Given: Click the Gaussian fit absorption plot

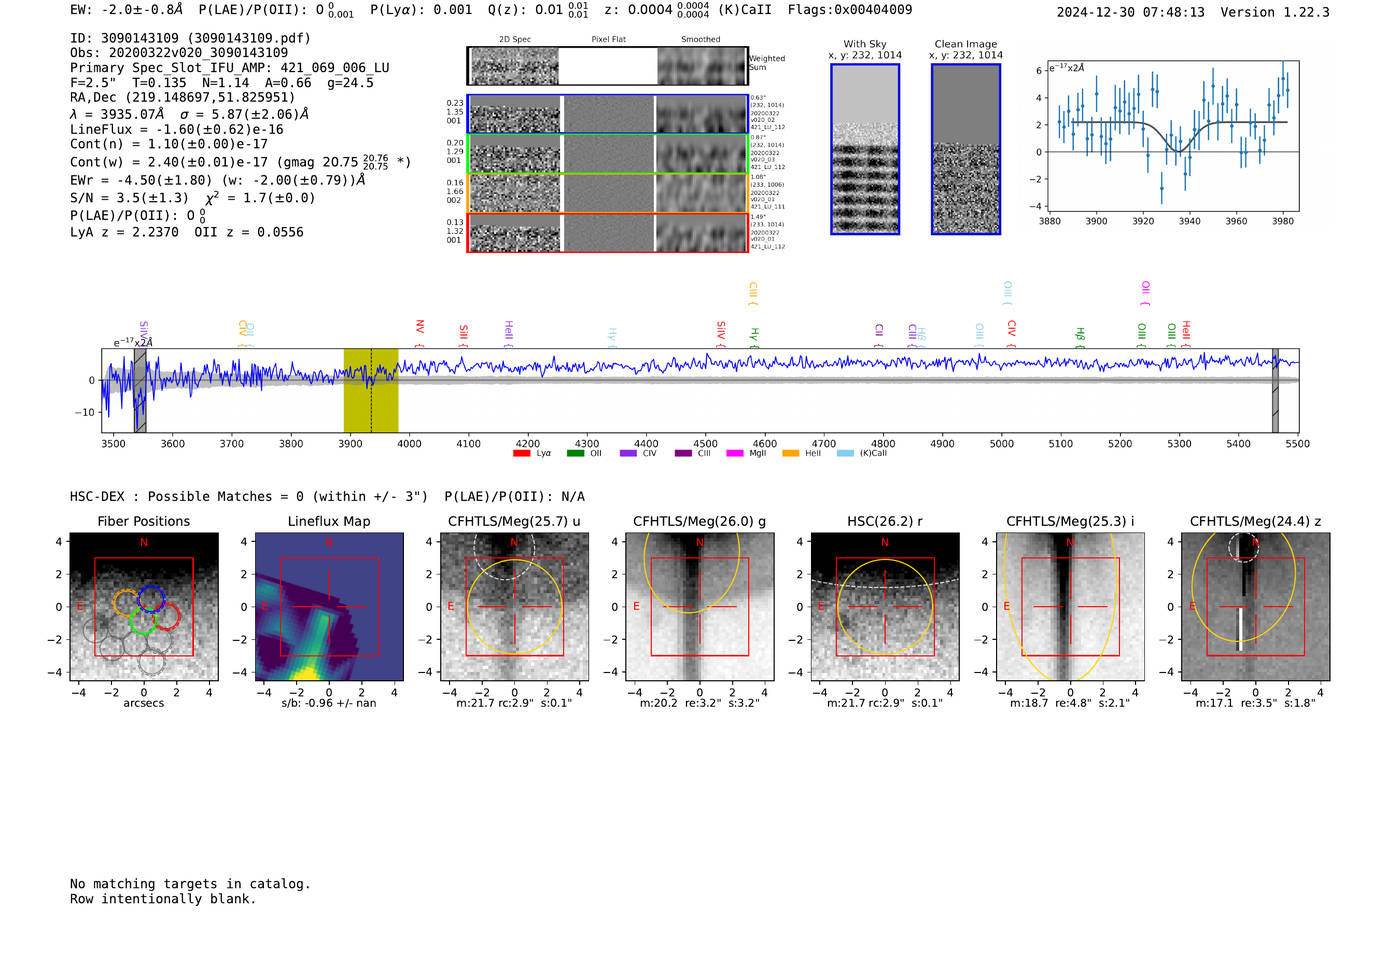Looking at the screenshot, I should [1173, 136].
